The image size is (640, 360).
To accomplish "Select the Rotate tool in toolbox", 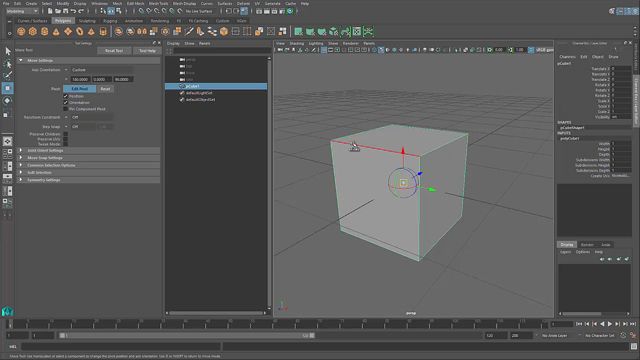I will (x=8, y=101).
